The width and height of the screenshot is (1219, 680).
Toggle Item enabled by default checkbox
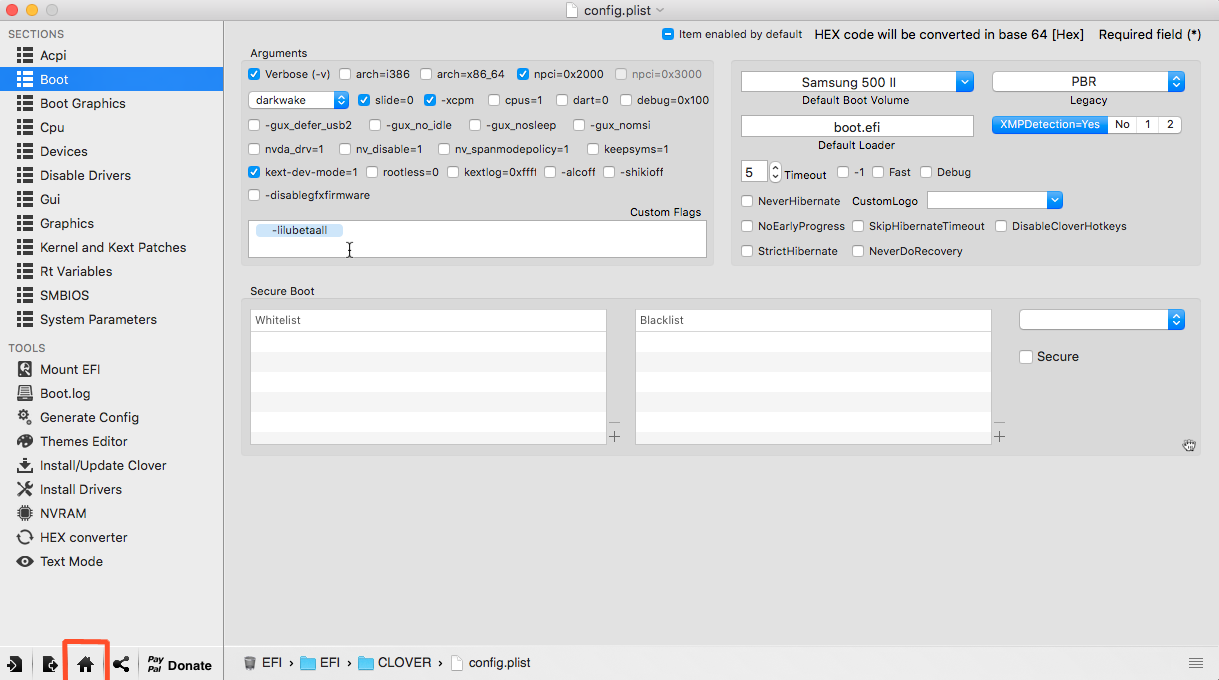(x=668, y=34)
